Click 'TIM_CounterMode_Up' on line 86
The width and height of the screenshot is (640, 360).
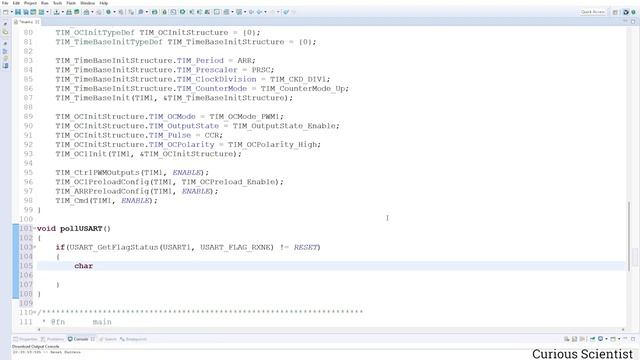coord(302,89)
